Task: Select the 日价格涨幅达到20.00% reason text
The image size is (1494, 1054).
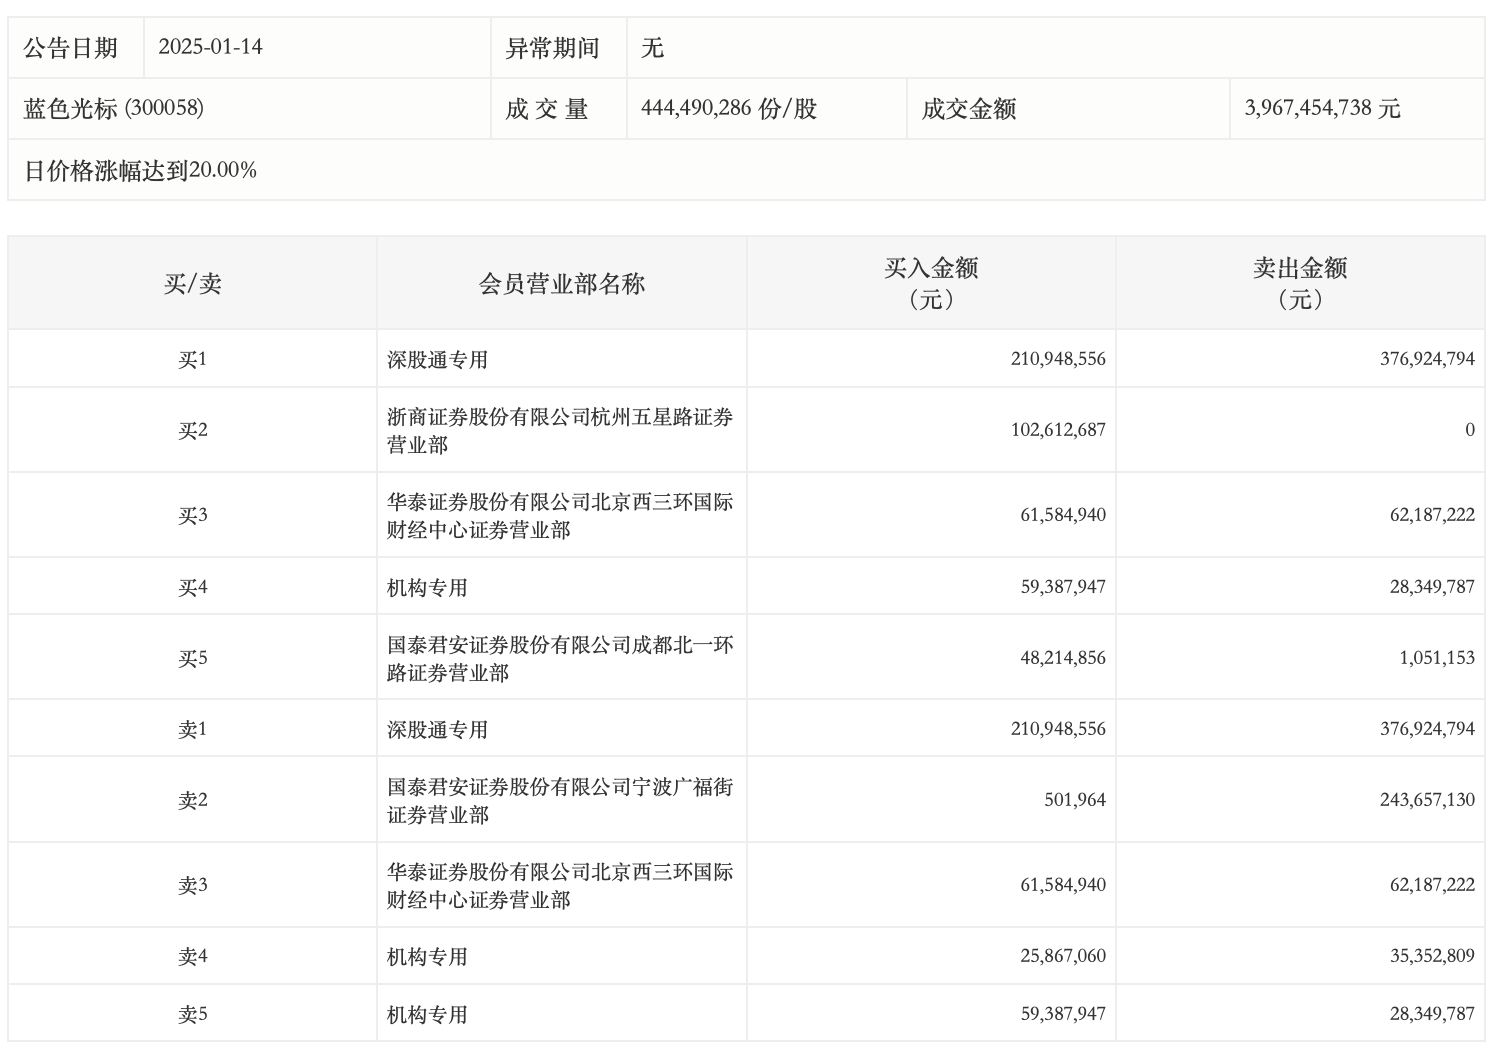Action: tap(140, 171)
